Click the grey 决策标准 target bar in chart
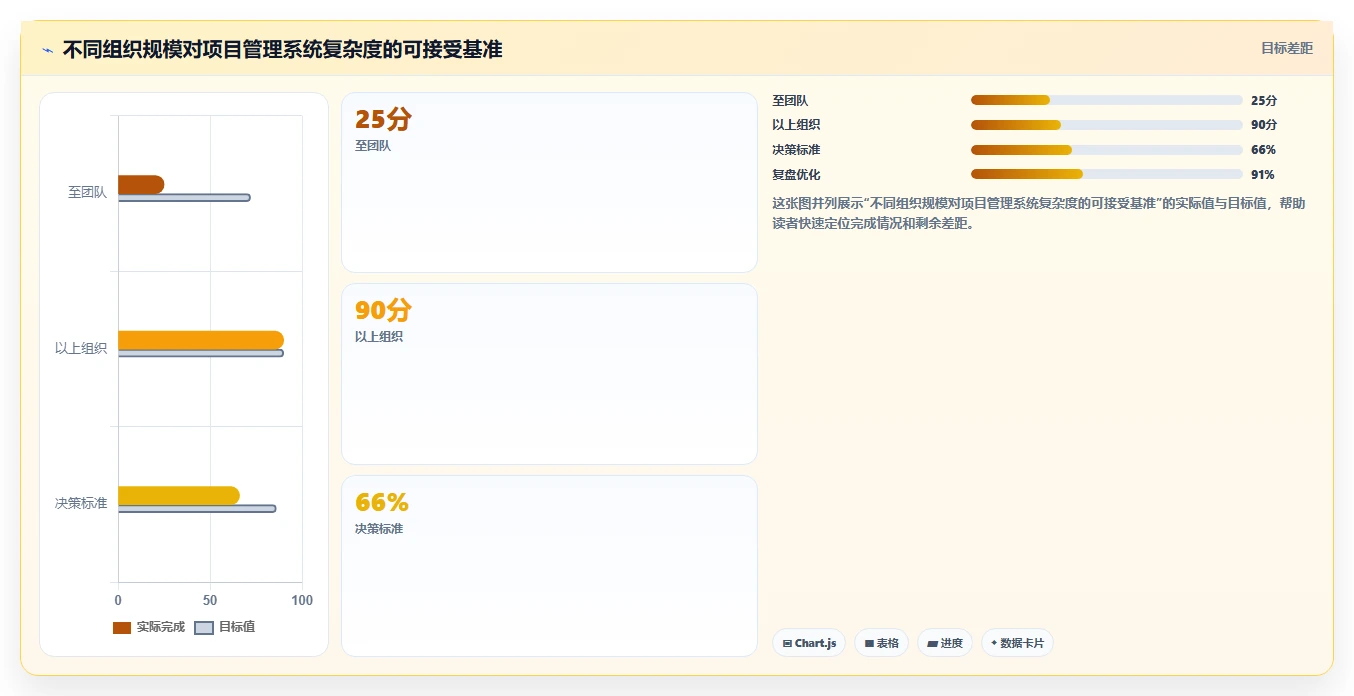 pos(197,509)
